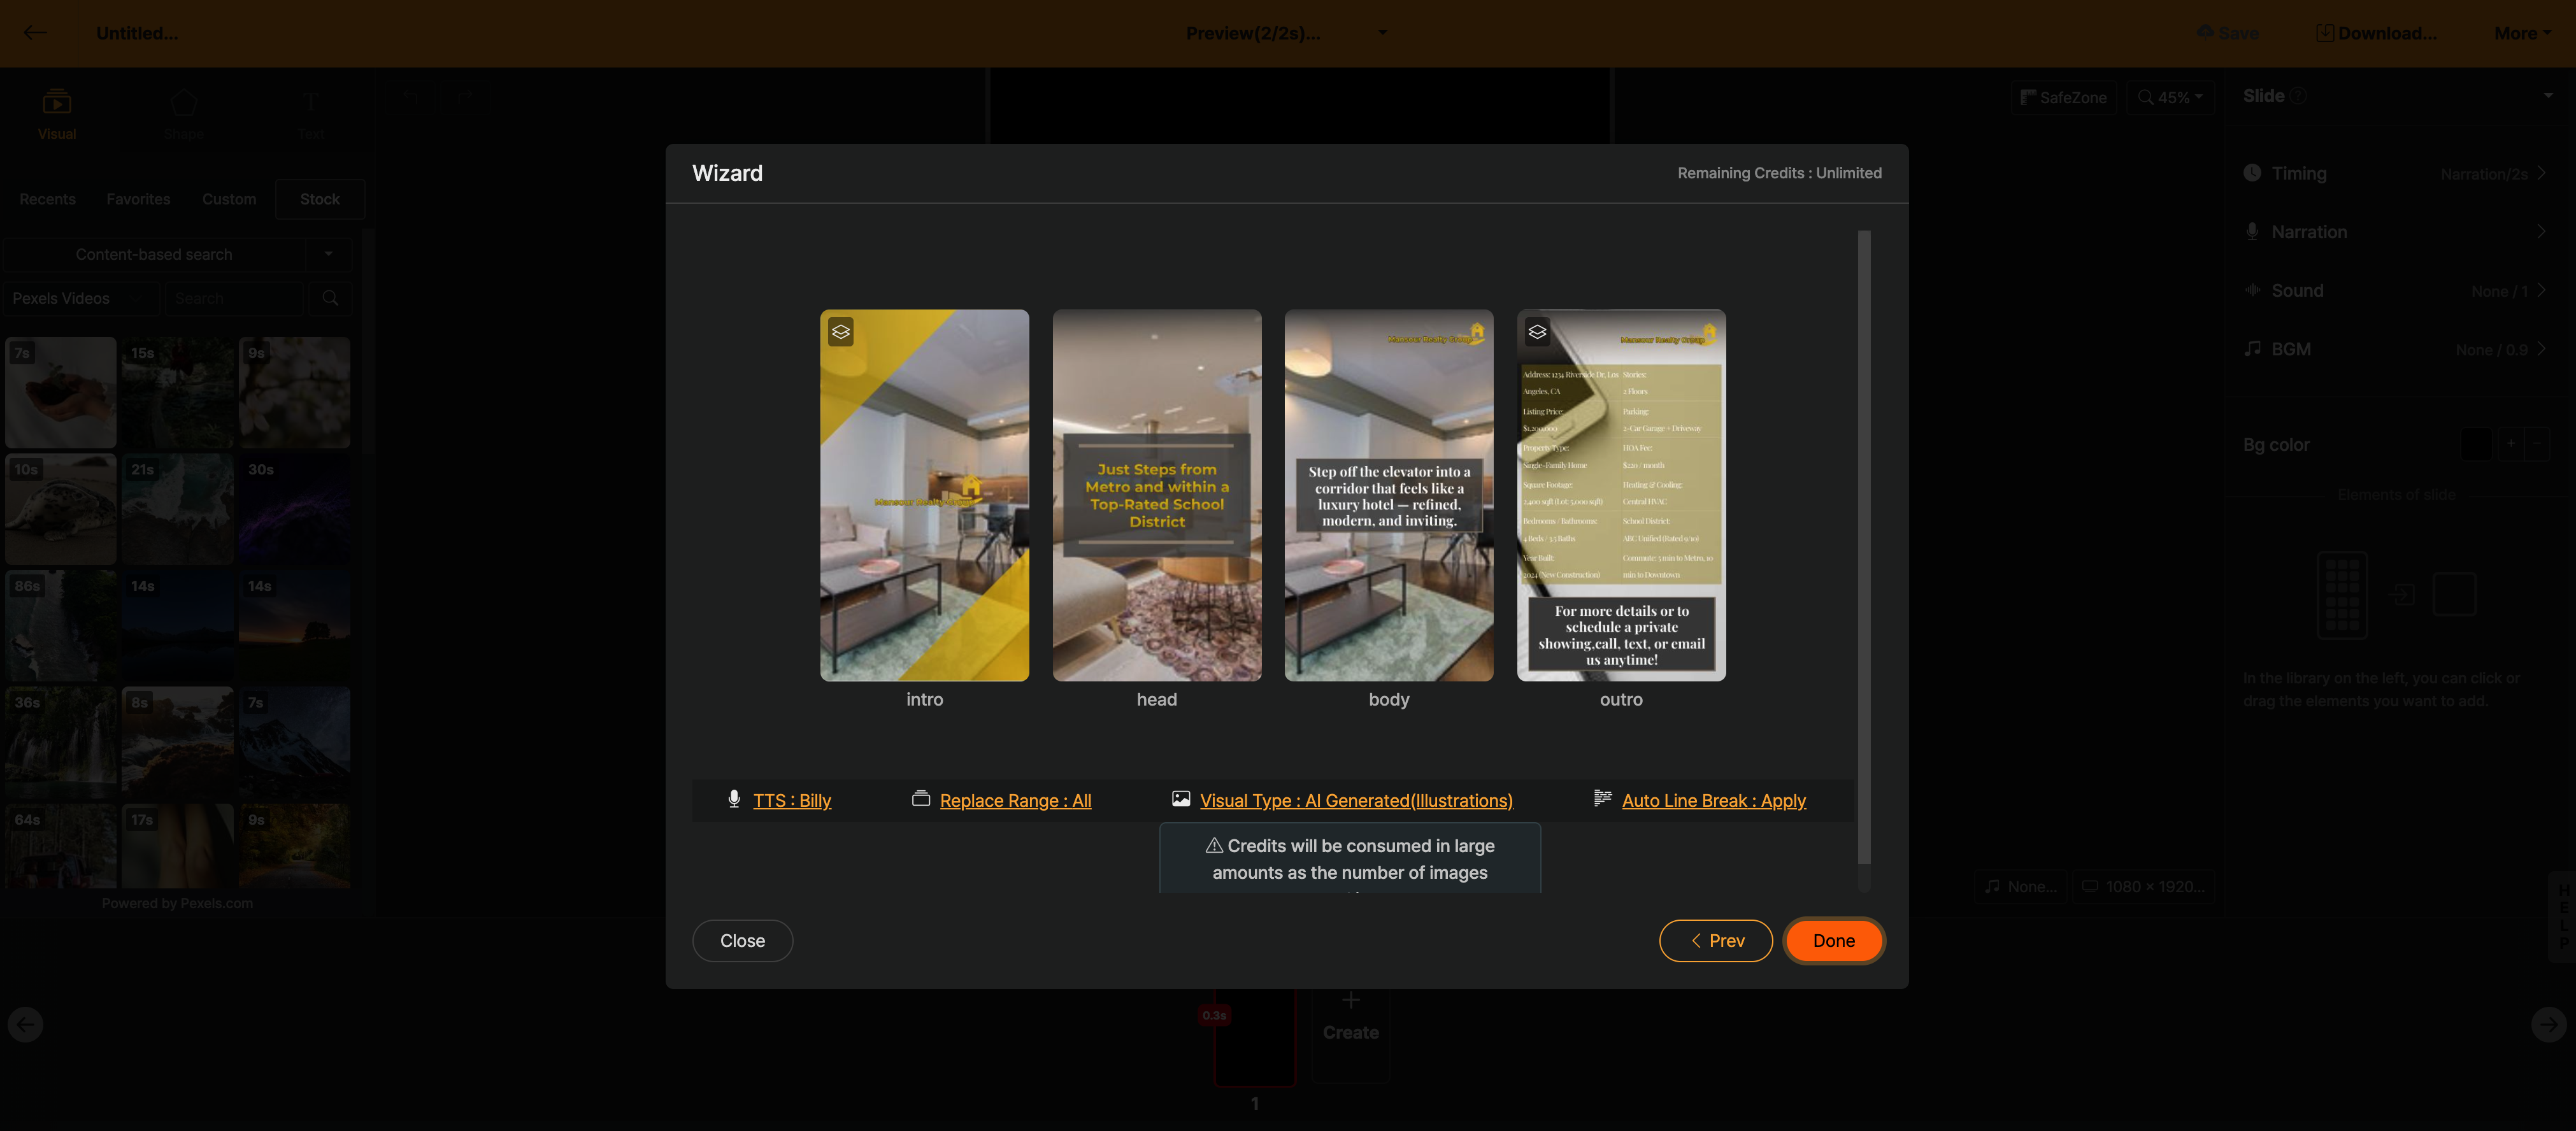Go back with the Prev button
Screen dimensions: 2576x1131
(1715, 941)
